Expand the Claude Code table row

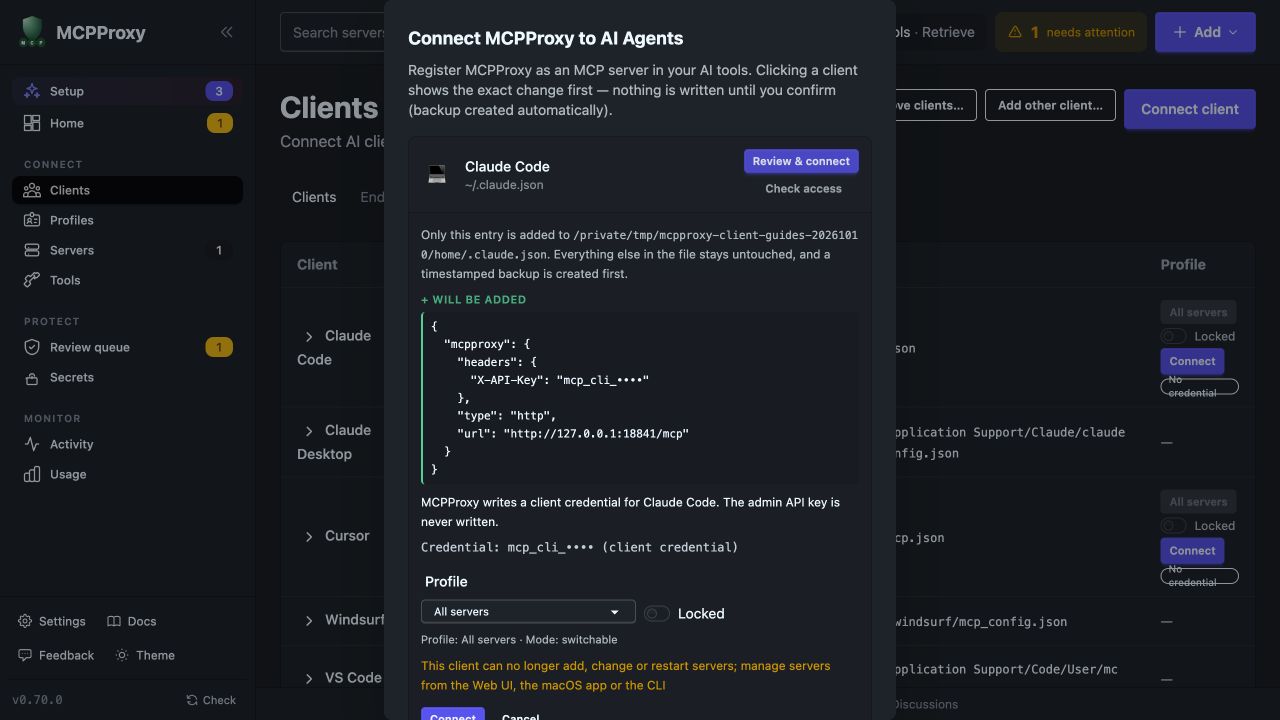point(309,336)
